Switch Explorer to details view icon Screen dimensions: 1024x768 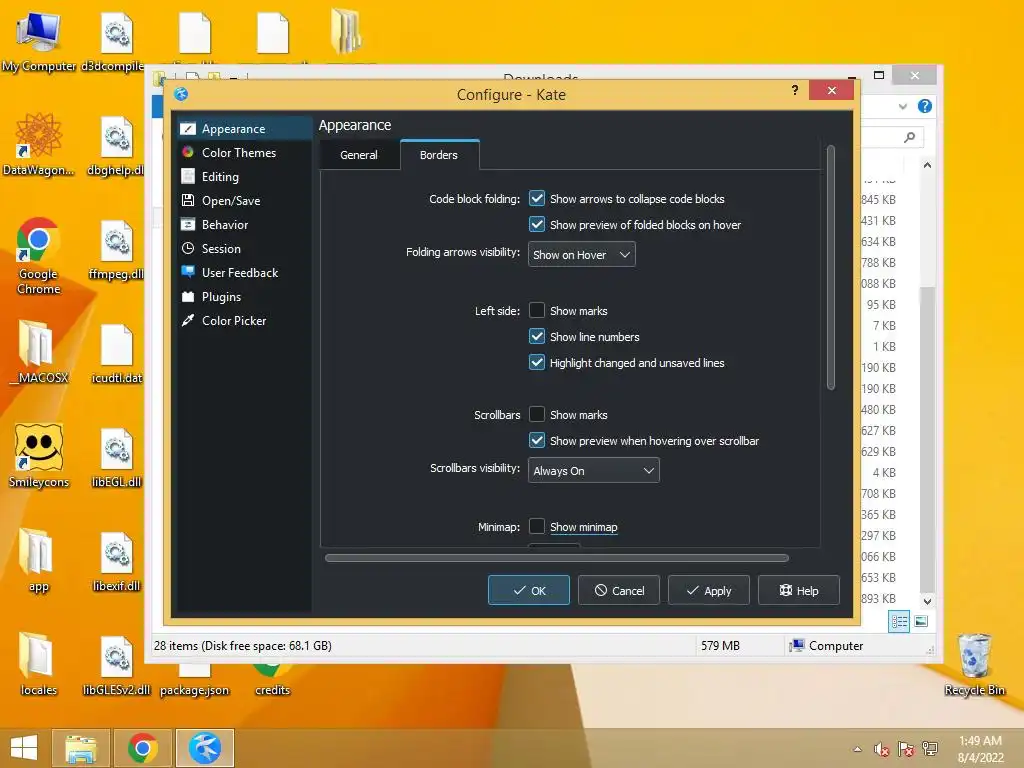click(899, 622)
